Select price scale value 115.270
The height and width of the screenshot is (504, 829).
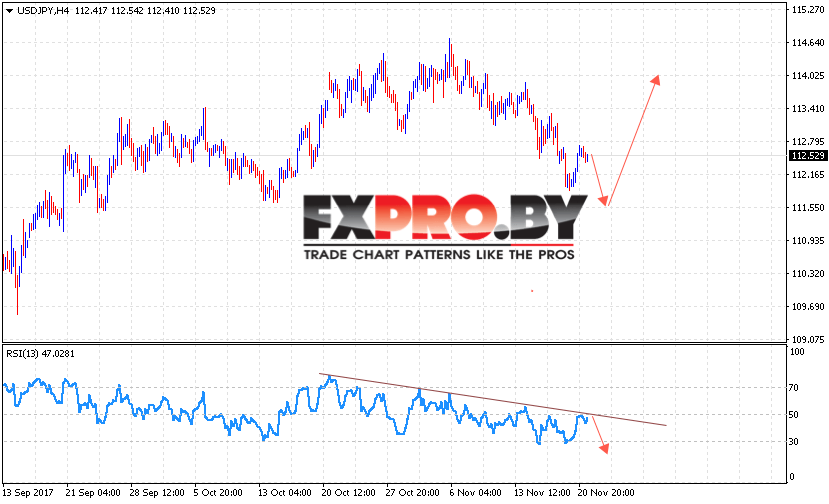pyautogui.click(x=808, y=10)
